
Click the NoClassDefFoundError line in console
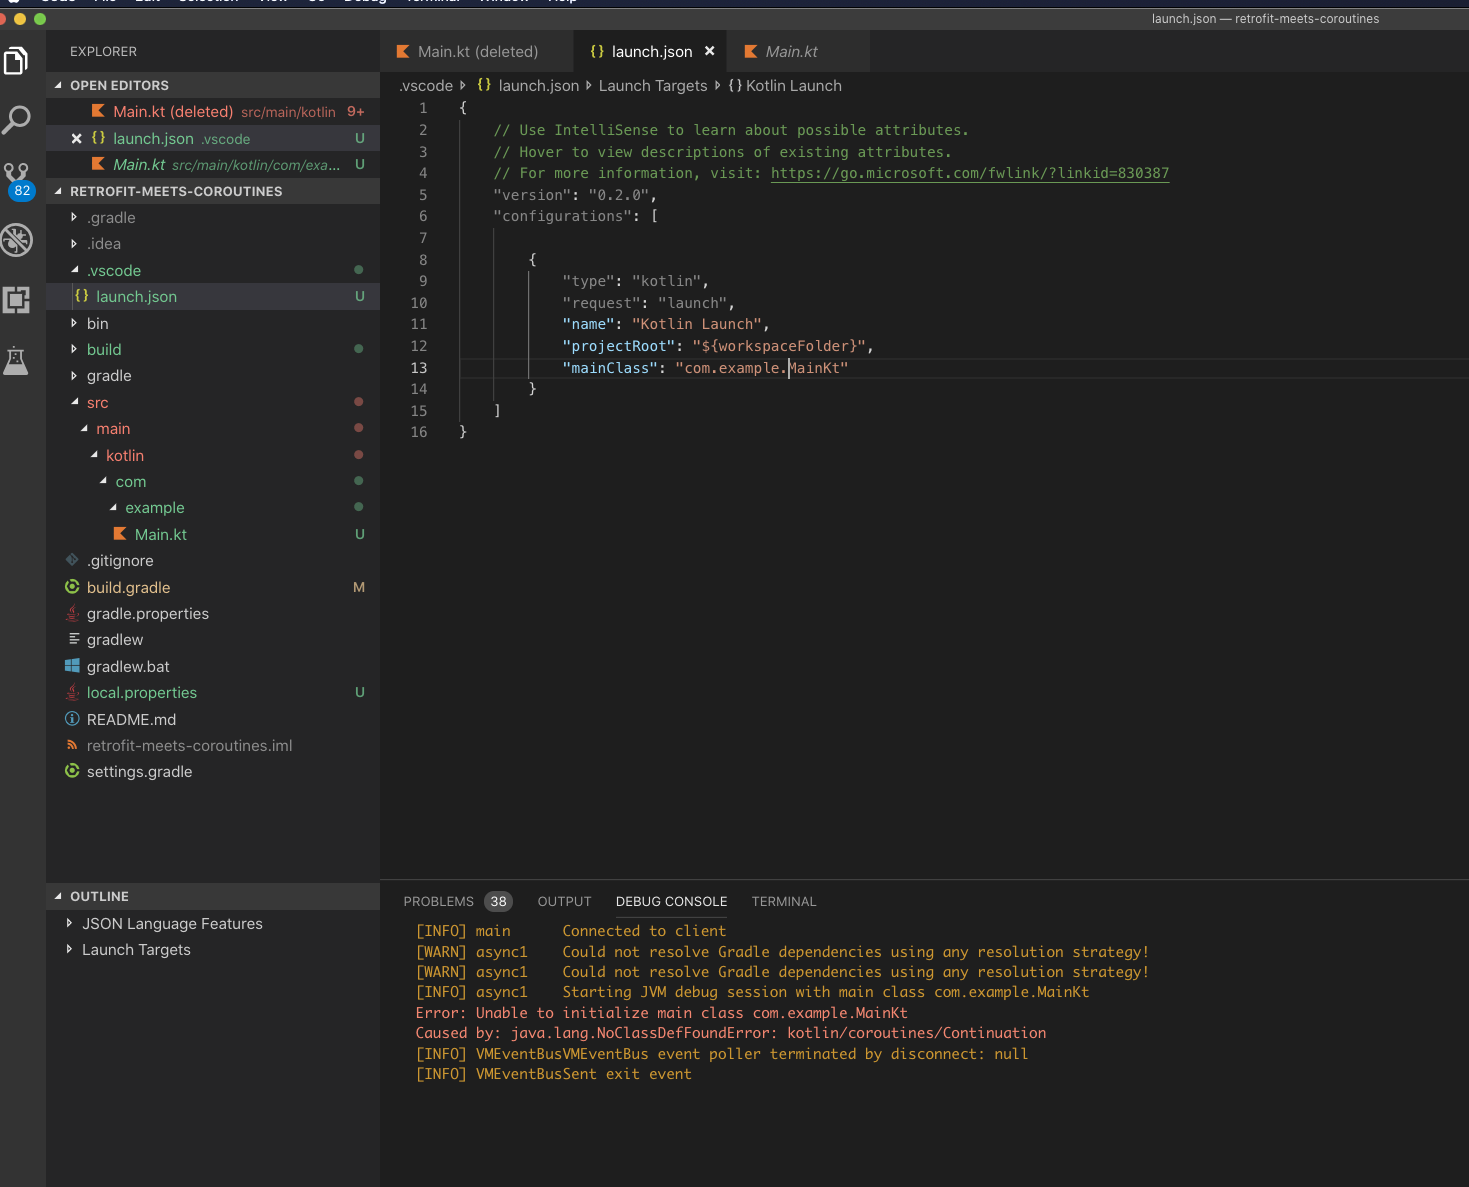coord(730,1033)
